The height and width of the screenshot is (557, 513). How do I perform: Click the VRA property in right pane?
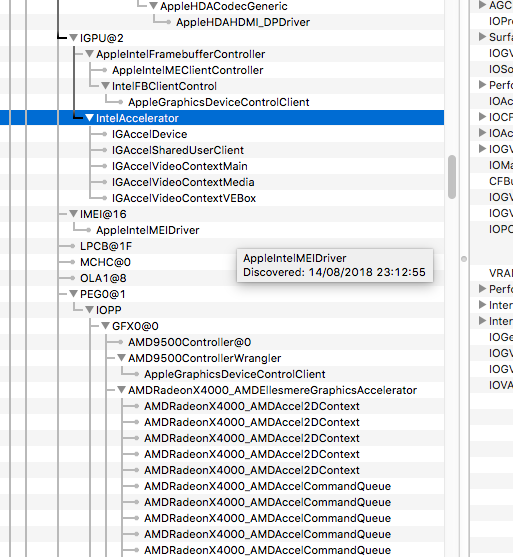(501, 273)
